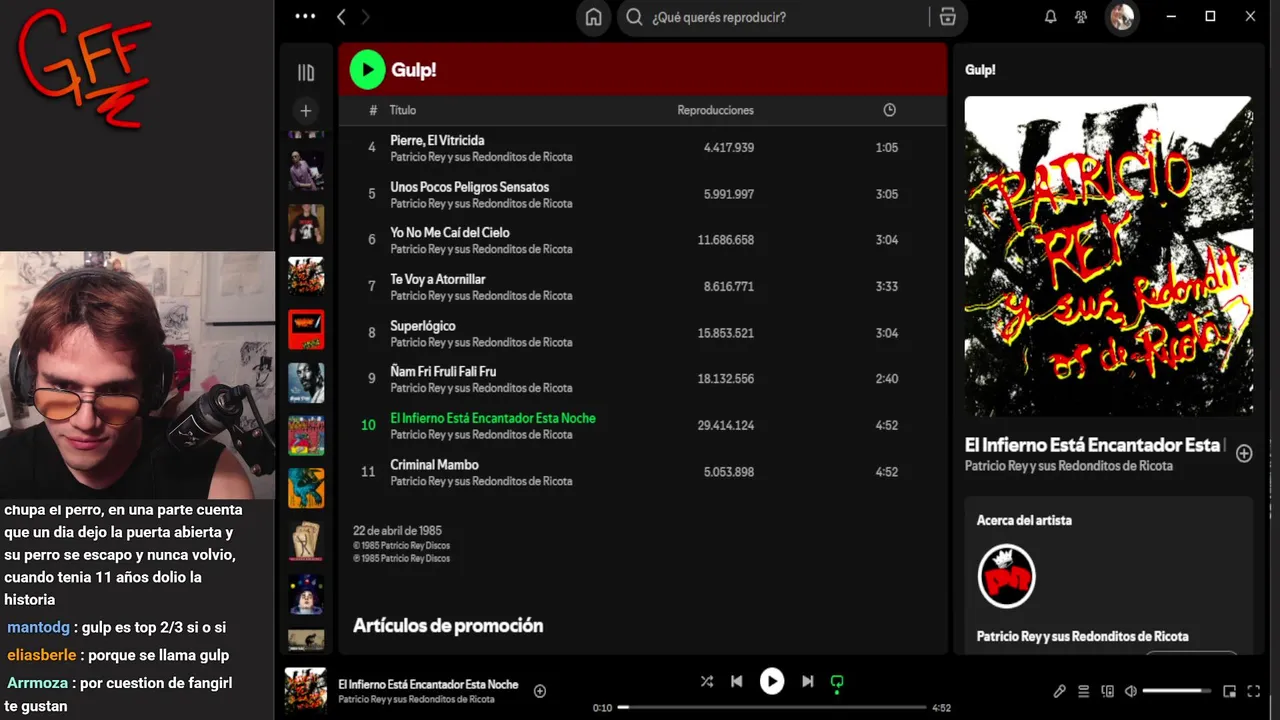This screenshot has width=1280, height=720.
Task: Click now-playing cover in bottom bar
Action: click(306, 690)
